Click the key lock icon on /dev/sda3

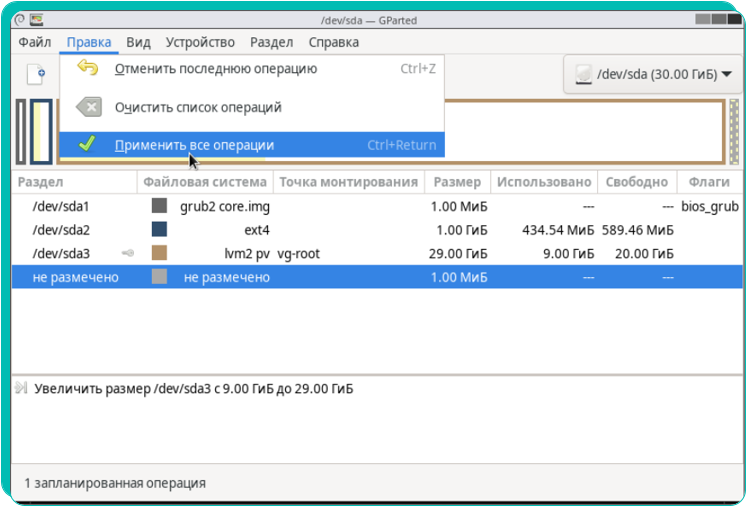[128, 253]
